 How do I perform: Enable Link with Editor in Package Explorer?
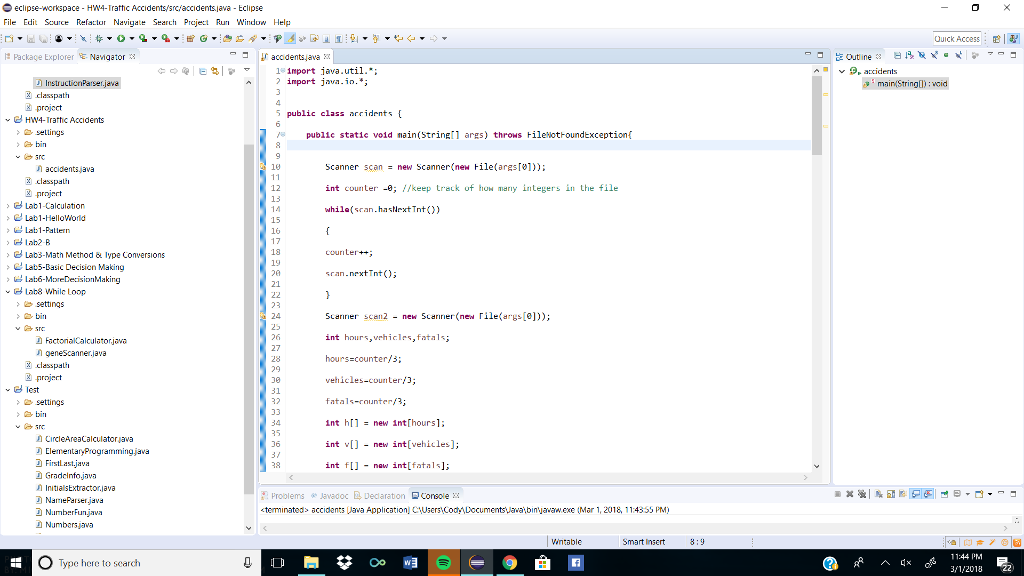point(214,71)
